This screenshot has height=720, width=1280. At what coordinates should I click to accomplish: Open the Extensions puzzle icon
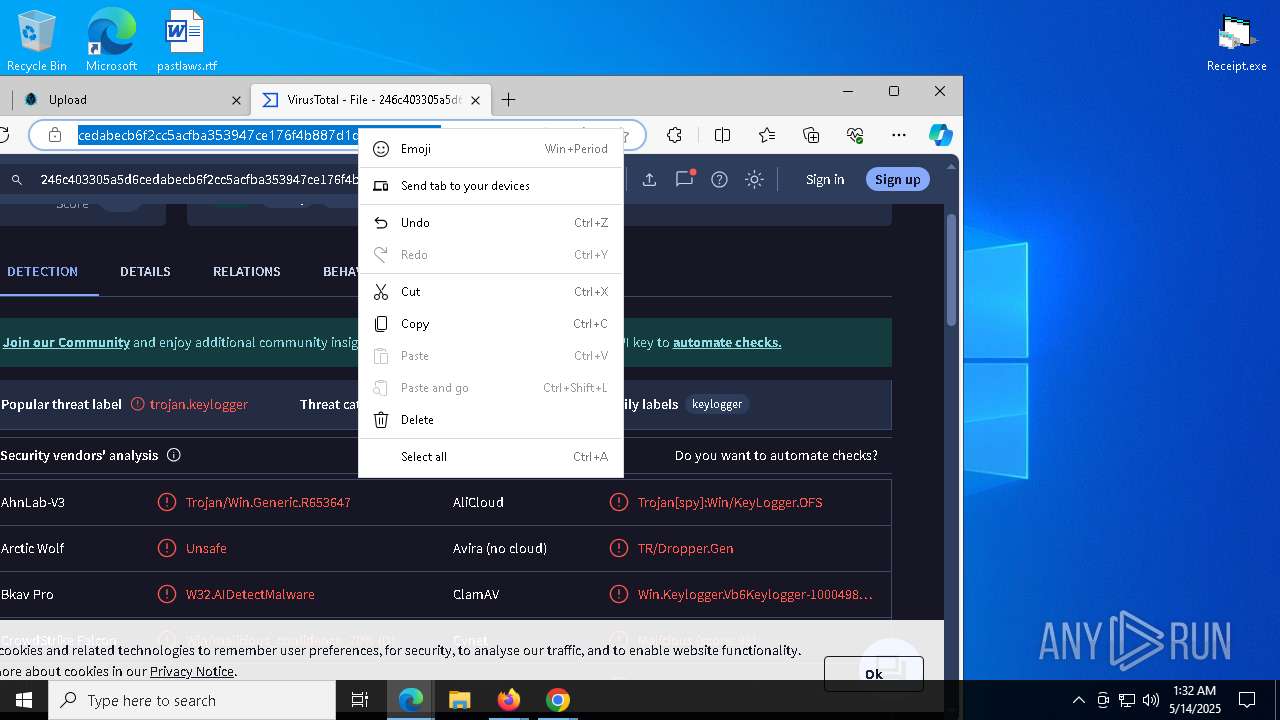point(674,135)
